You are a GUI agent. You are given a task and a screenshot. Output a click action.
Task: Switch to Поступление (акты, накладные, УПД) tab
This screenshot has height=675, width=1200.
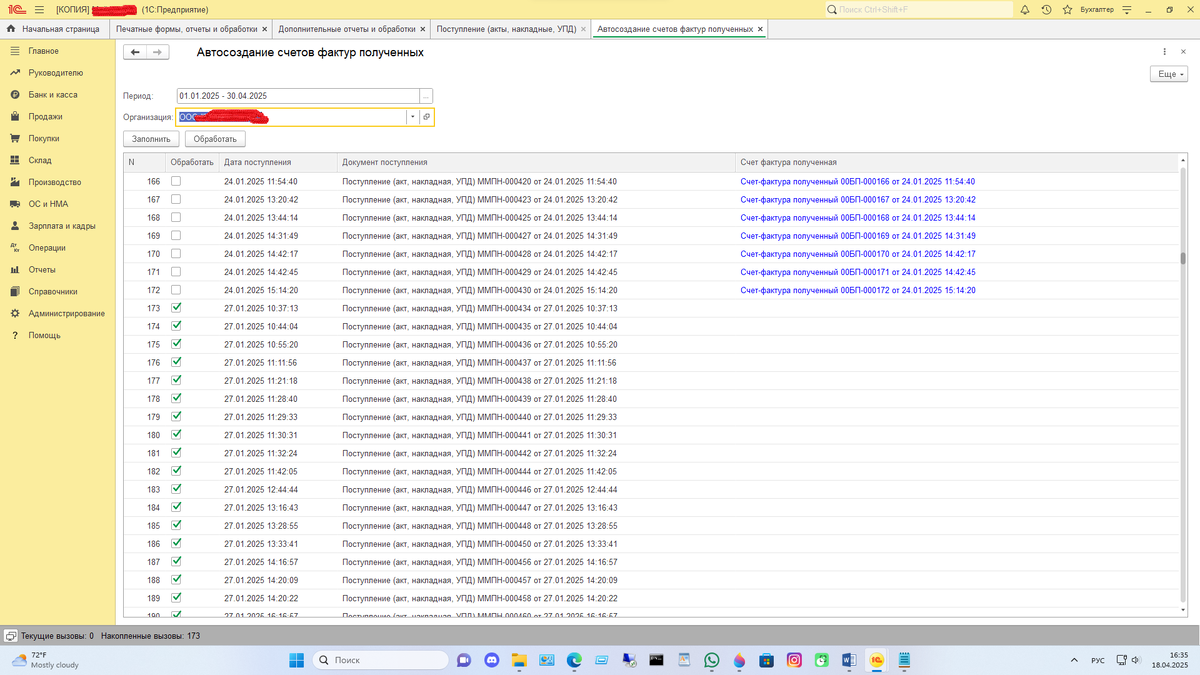coord(506,29)
